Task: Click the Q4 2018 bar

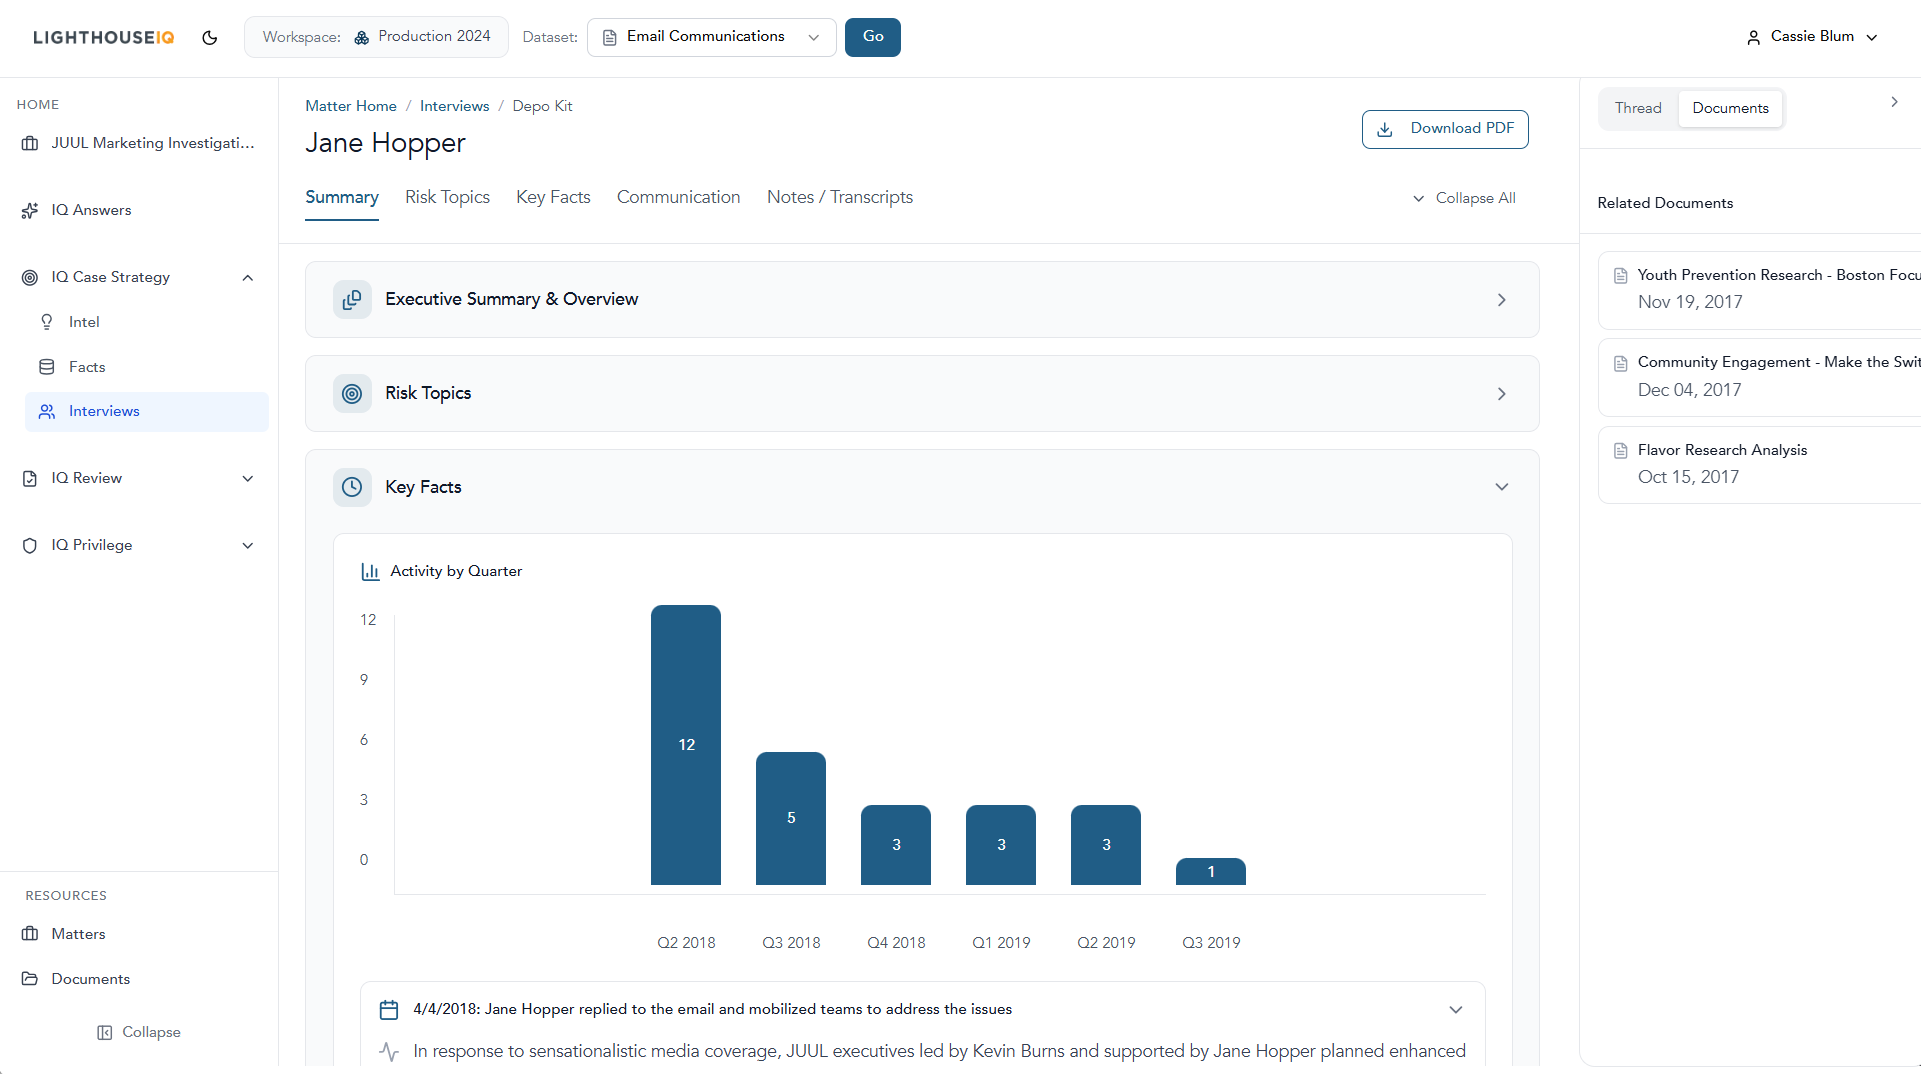Action: (896, 845)
